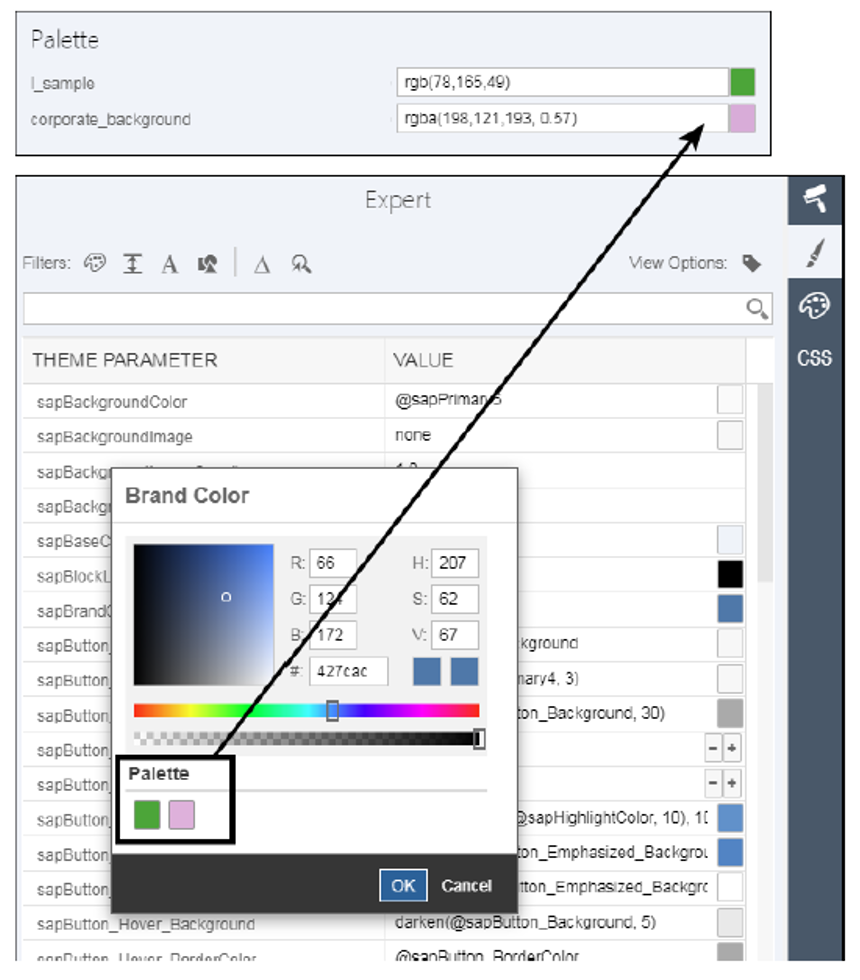Click OK in the Brand Color dialog

[403, 885]
